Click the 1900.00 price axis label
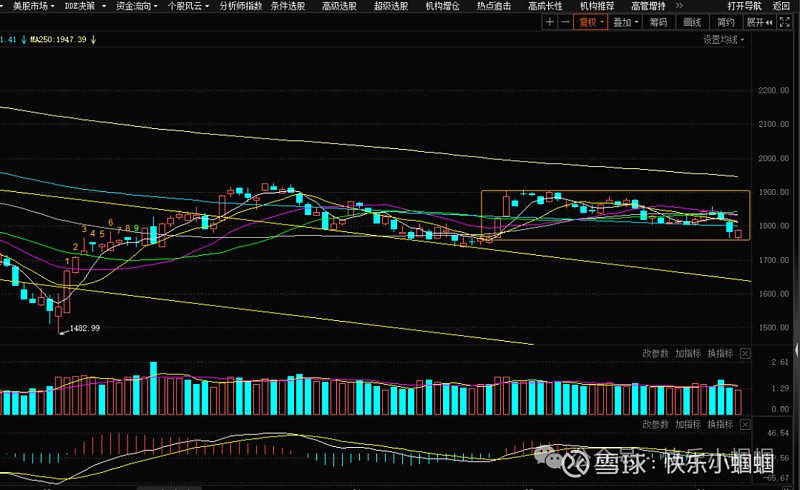The height and width of the screenshot is (490, 800). tap(773, 192)
